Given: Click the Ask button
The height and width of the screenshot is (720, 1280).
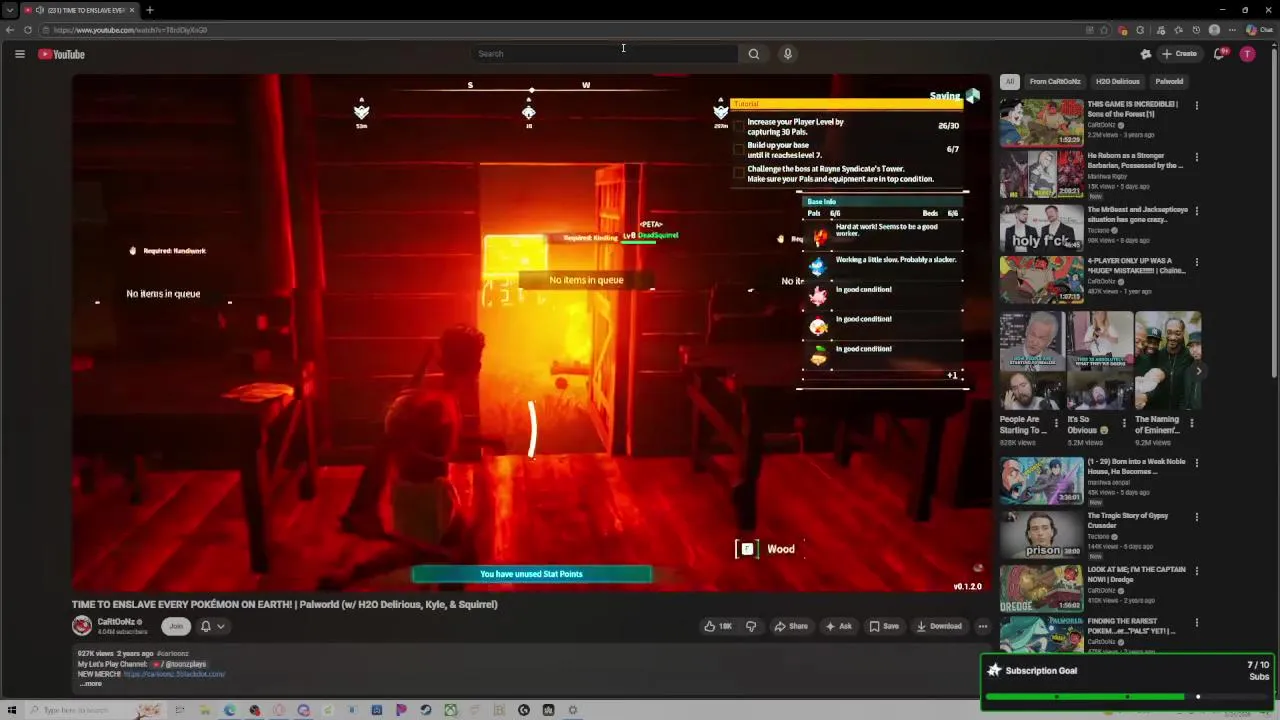Looking at the screenshot, I should click(x=838, y=626).
